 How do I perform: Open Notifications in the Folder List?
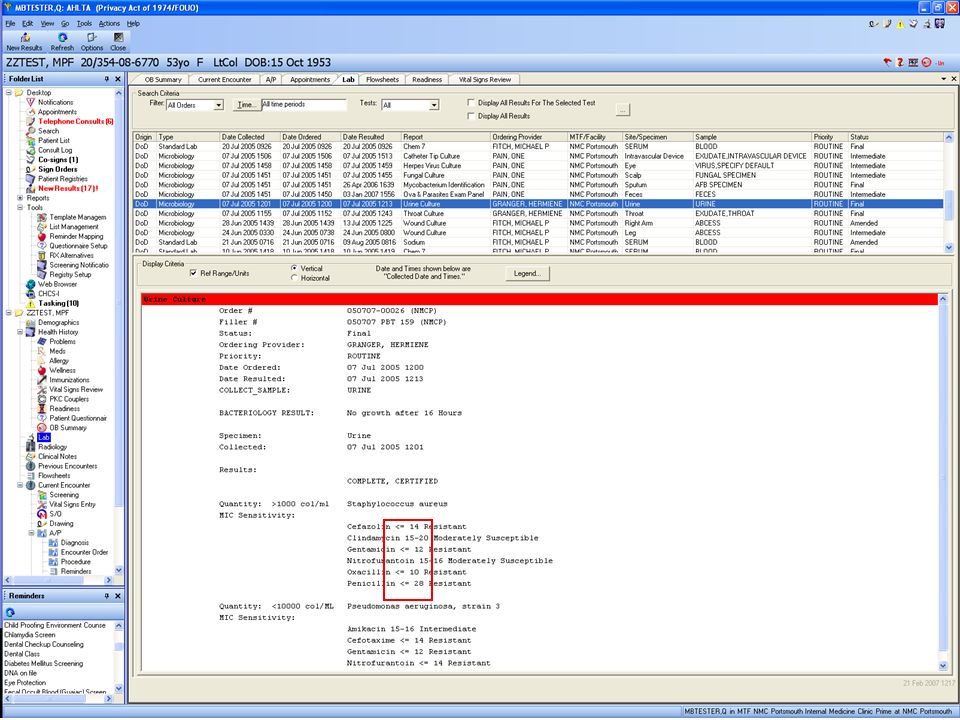pos(55,102)
